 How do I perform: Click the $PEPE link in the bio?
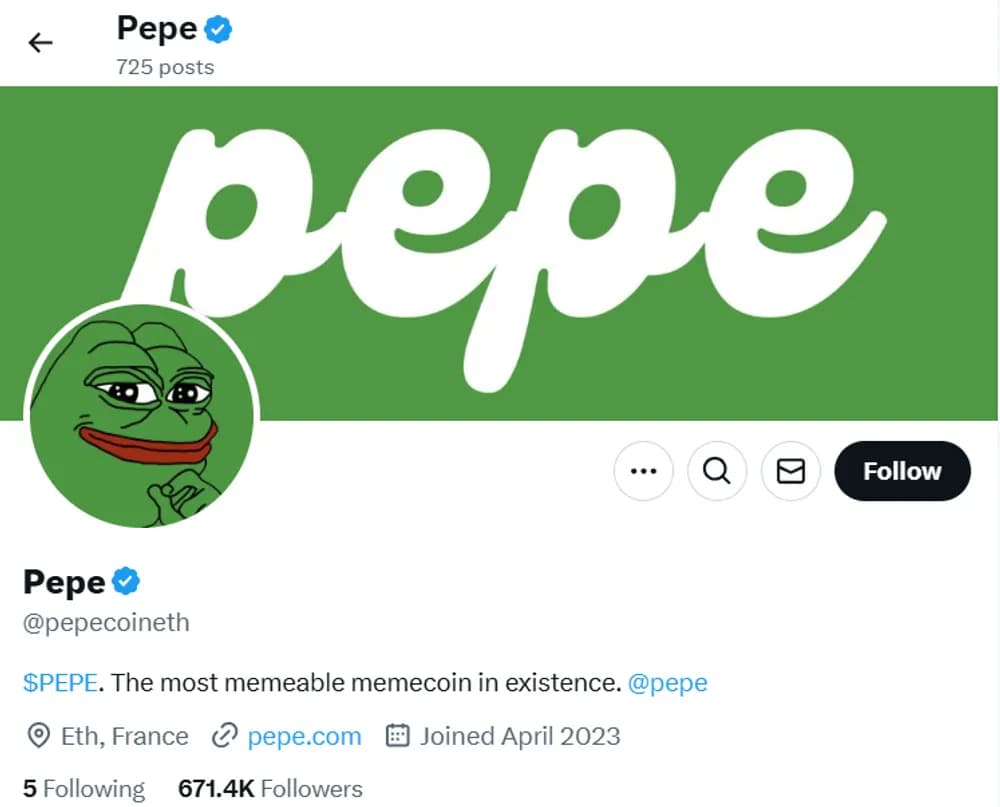tap(58, 682)
